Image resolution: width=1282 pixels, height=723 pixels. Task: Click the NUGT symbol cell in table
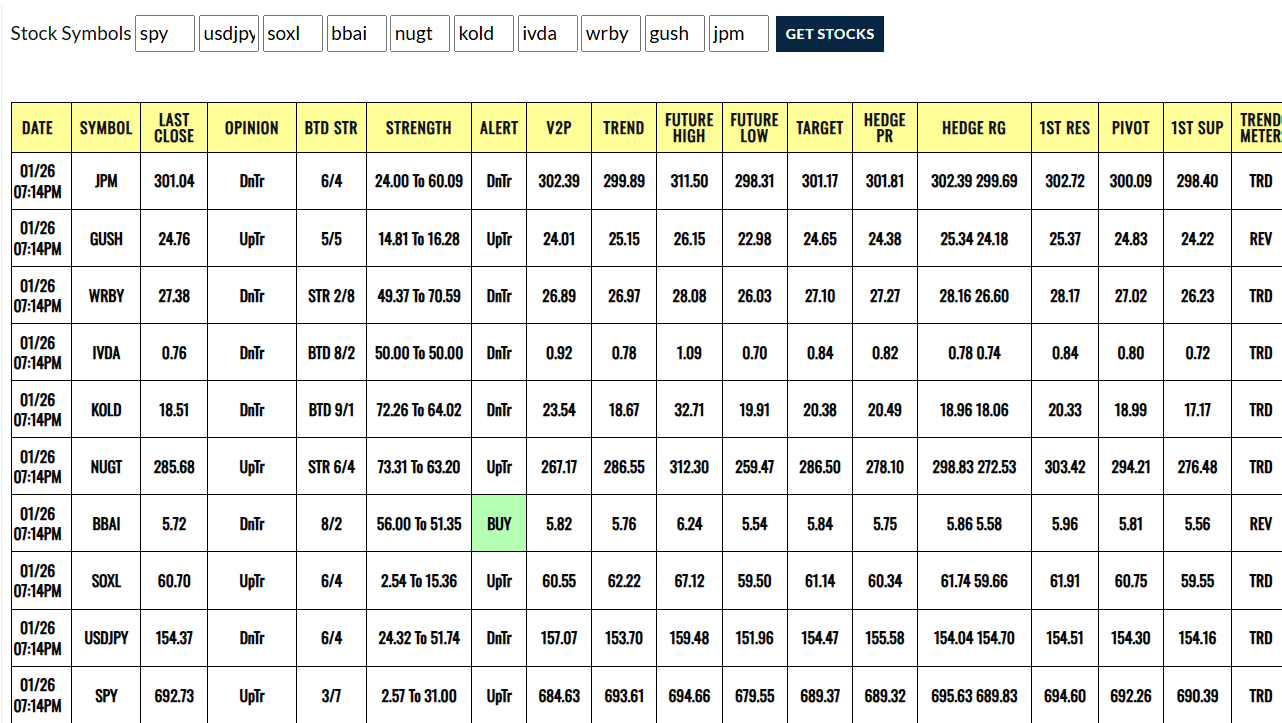click(106, 467)
